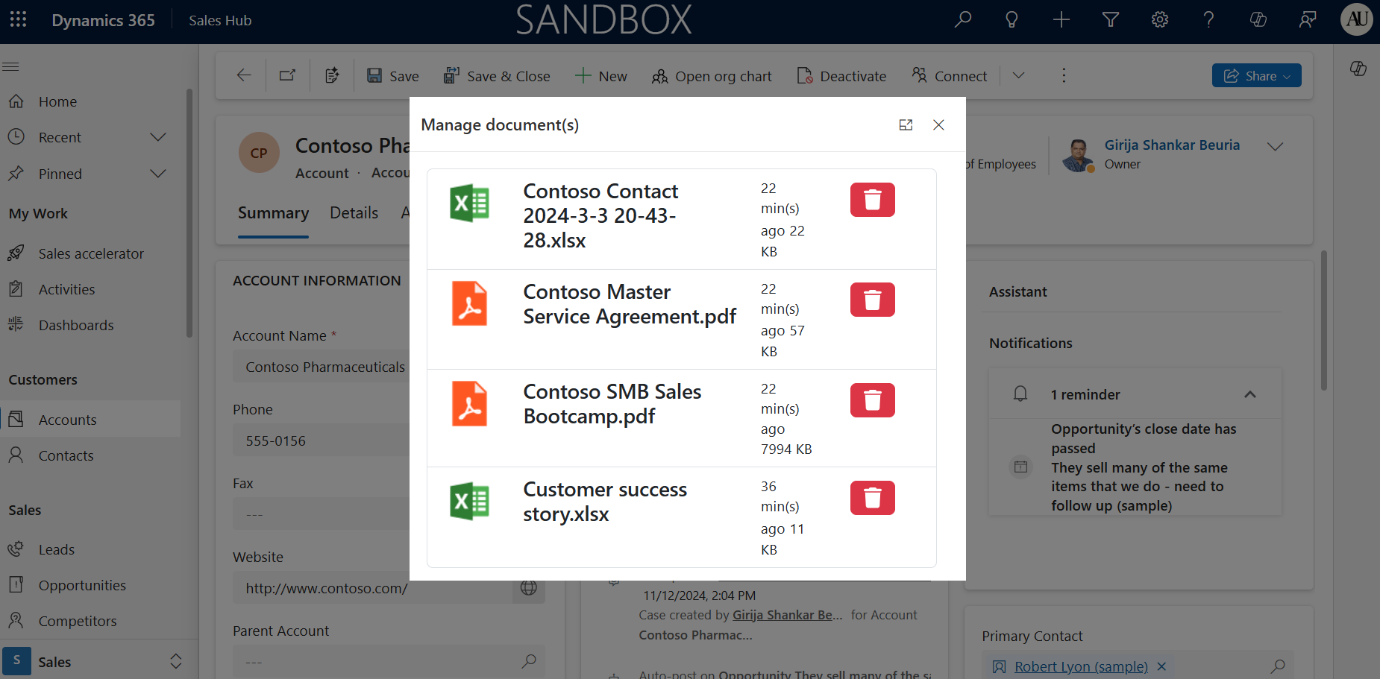The width and height of the screenshot is (1380, 679).
Task: Click the Website field
Action: [372, 589]
